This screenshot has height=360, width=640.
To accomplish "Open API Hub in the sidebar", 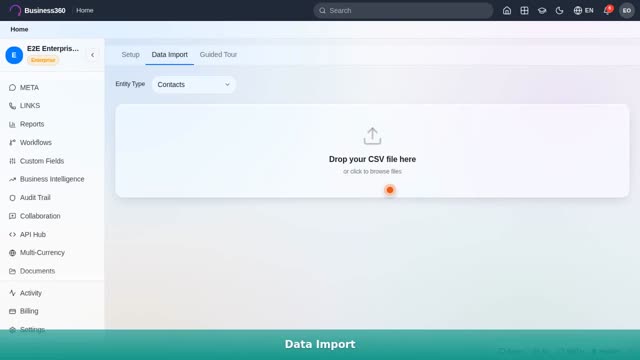I will [52, 234].
